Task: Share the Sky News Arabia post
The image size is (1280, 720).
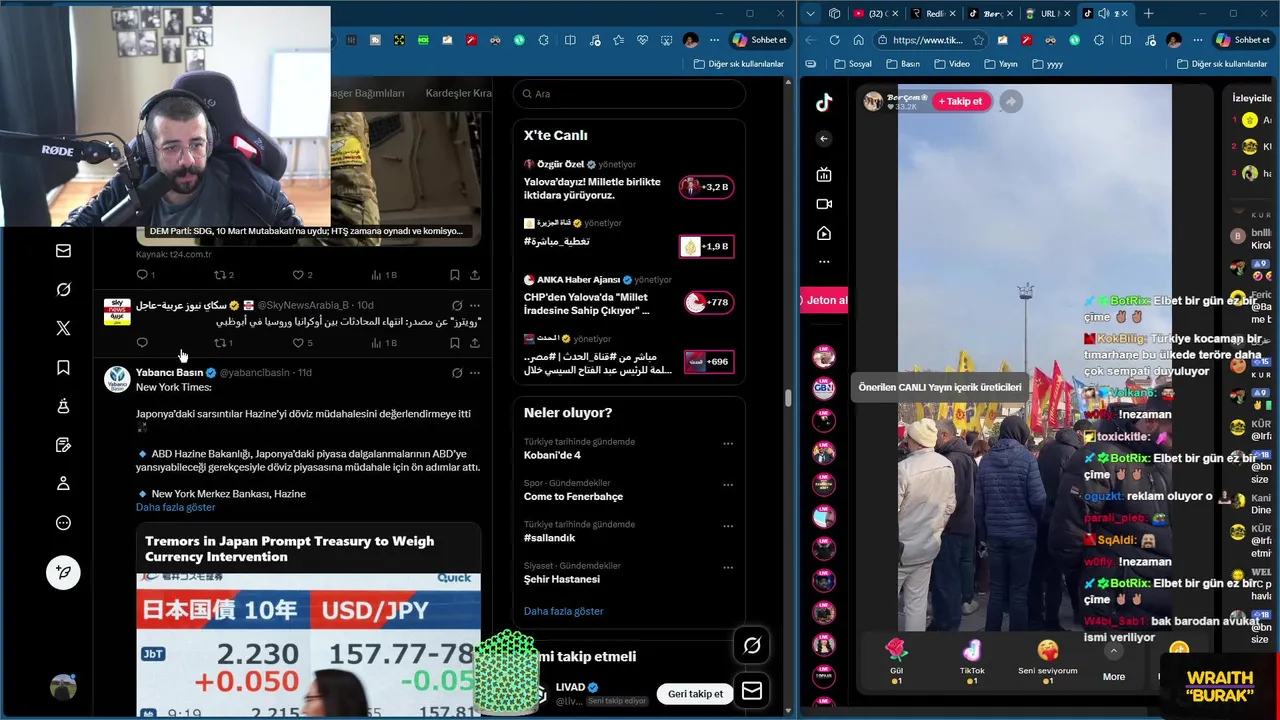Action: (475, 343)
